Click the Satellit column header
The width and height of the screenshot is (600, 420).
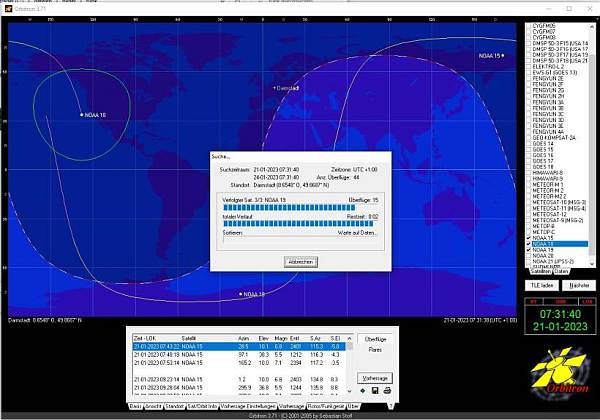point(189,339)
